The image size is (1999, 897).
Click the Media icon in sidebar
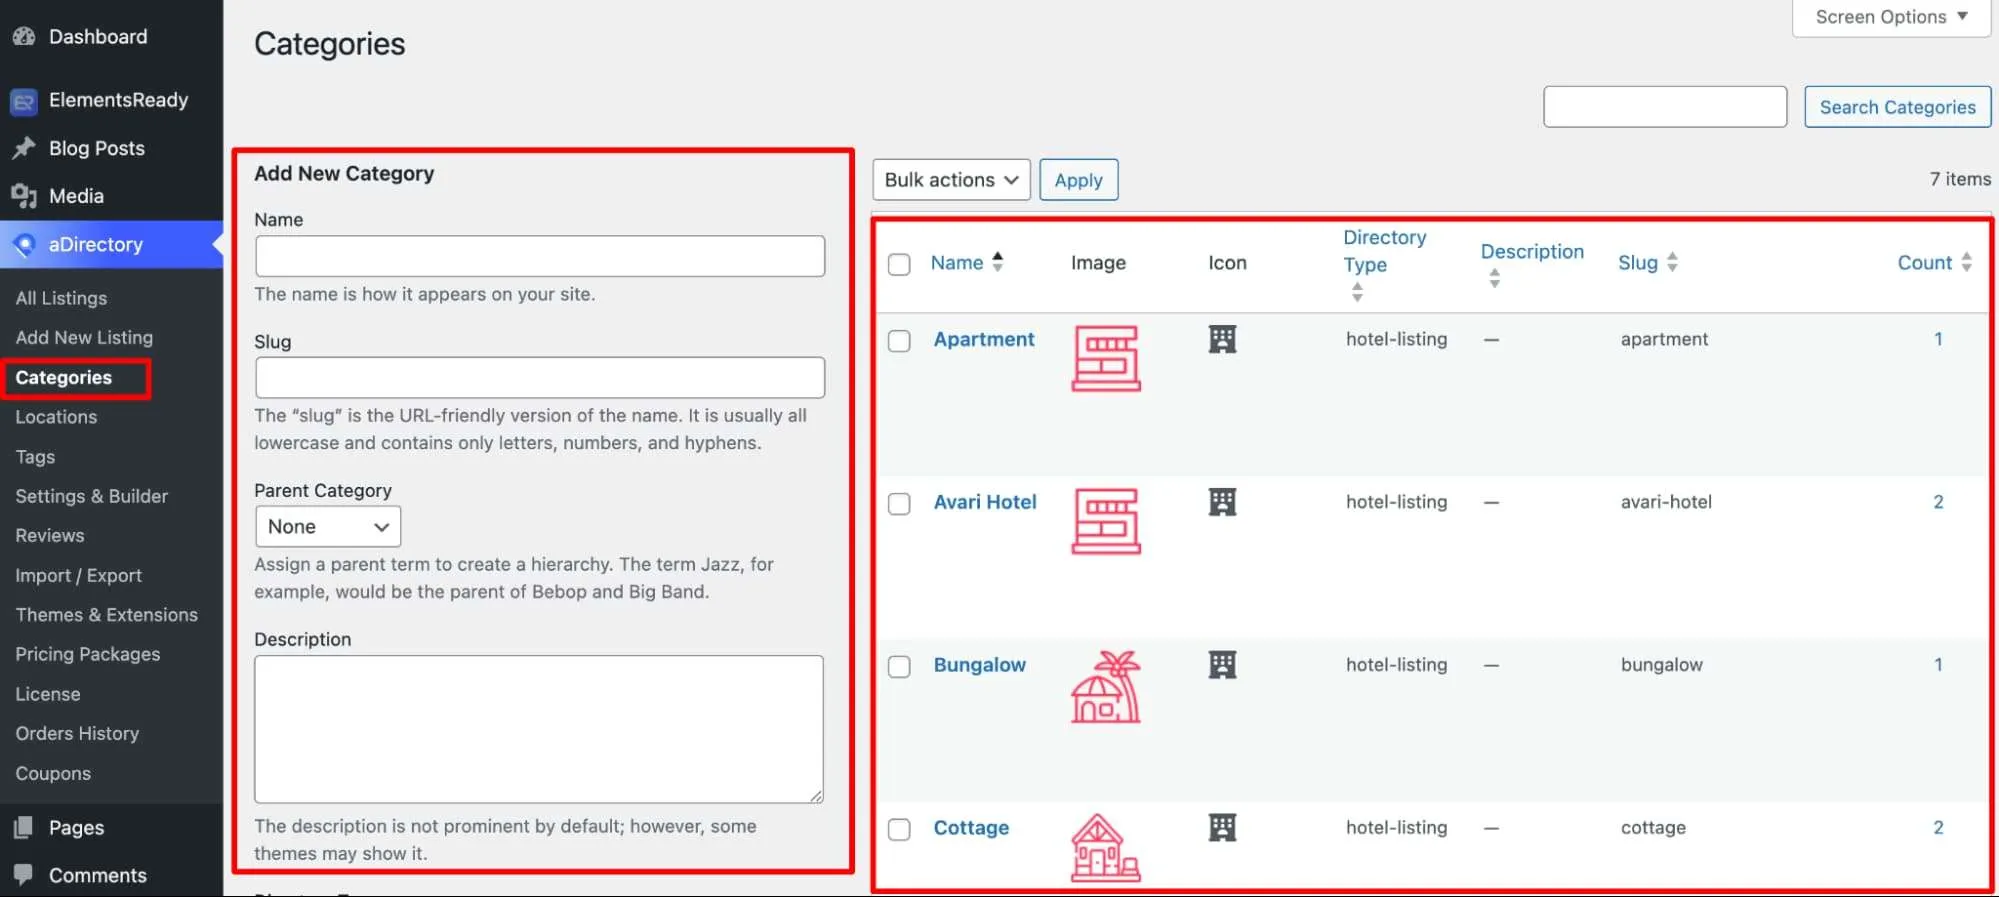(24, 196)
